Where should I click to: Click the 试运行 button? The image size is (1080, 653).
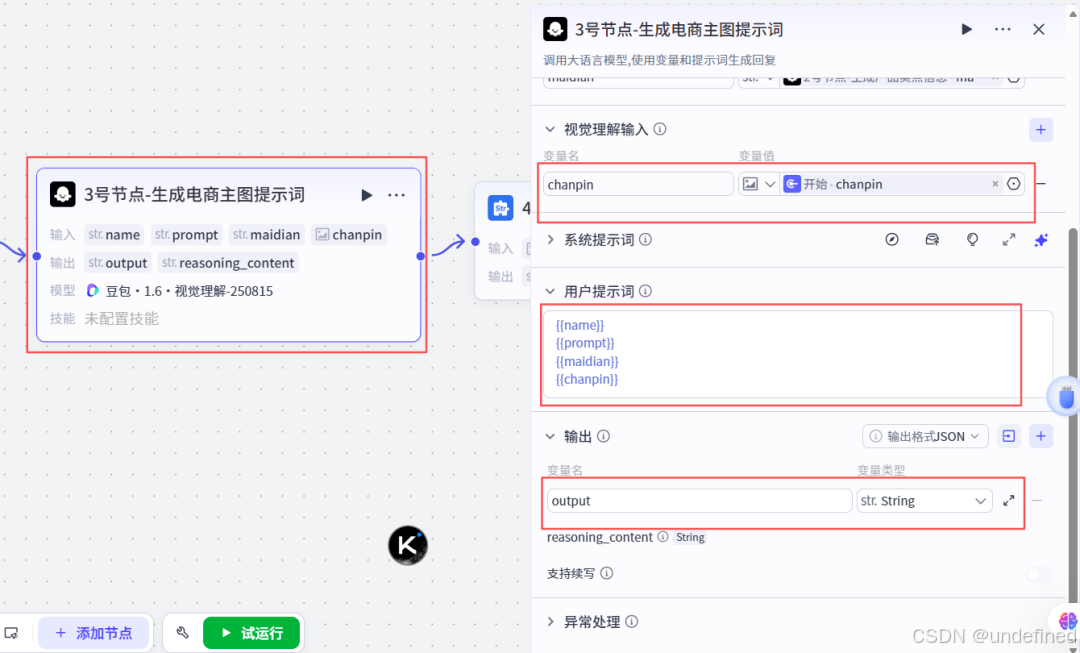[251, 633]
